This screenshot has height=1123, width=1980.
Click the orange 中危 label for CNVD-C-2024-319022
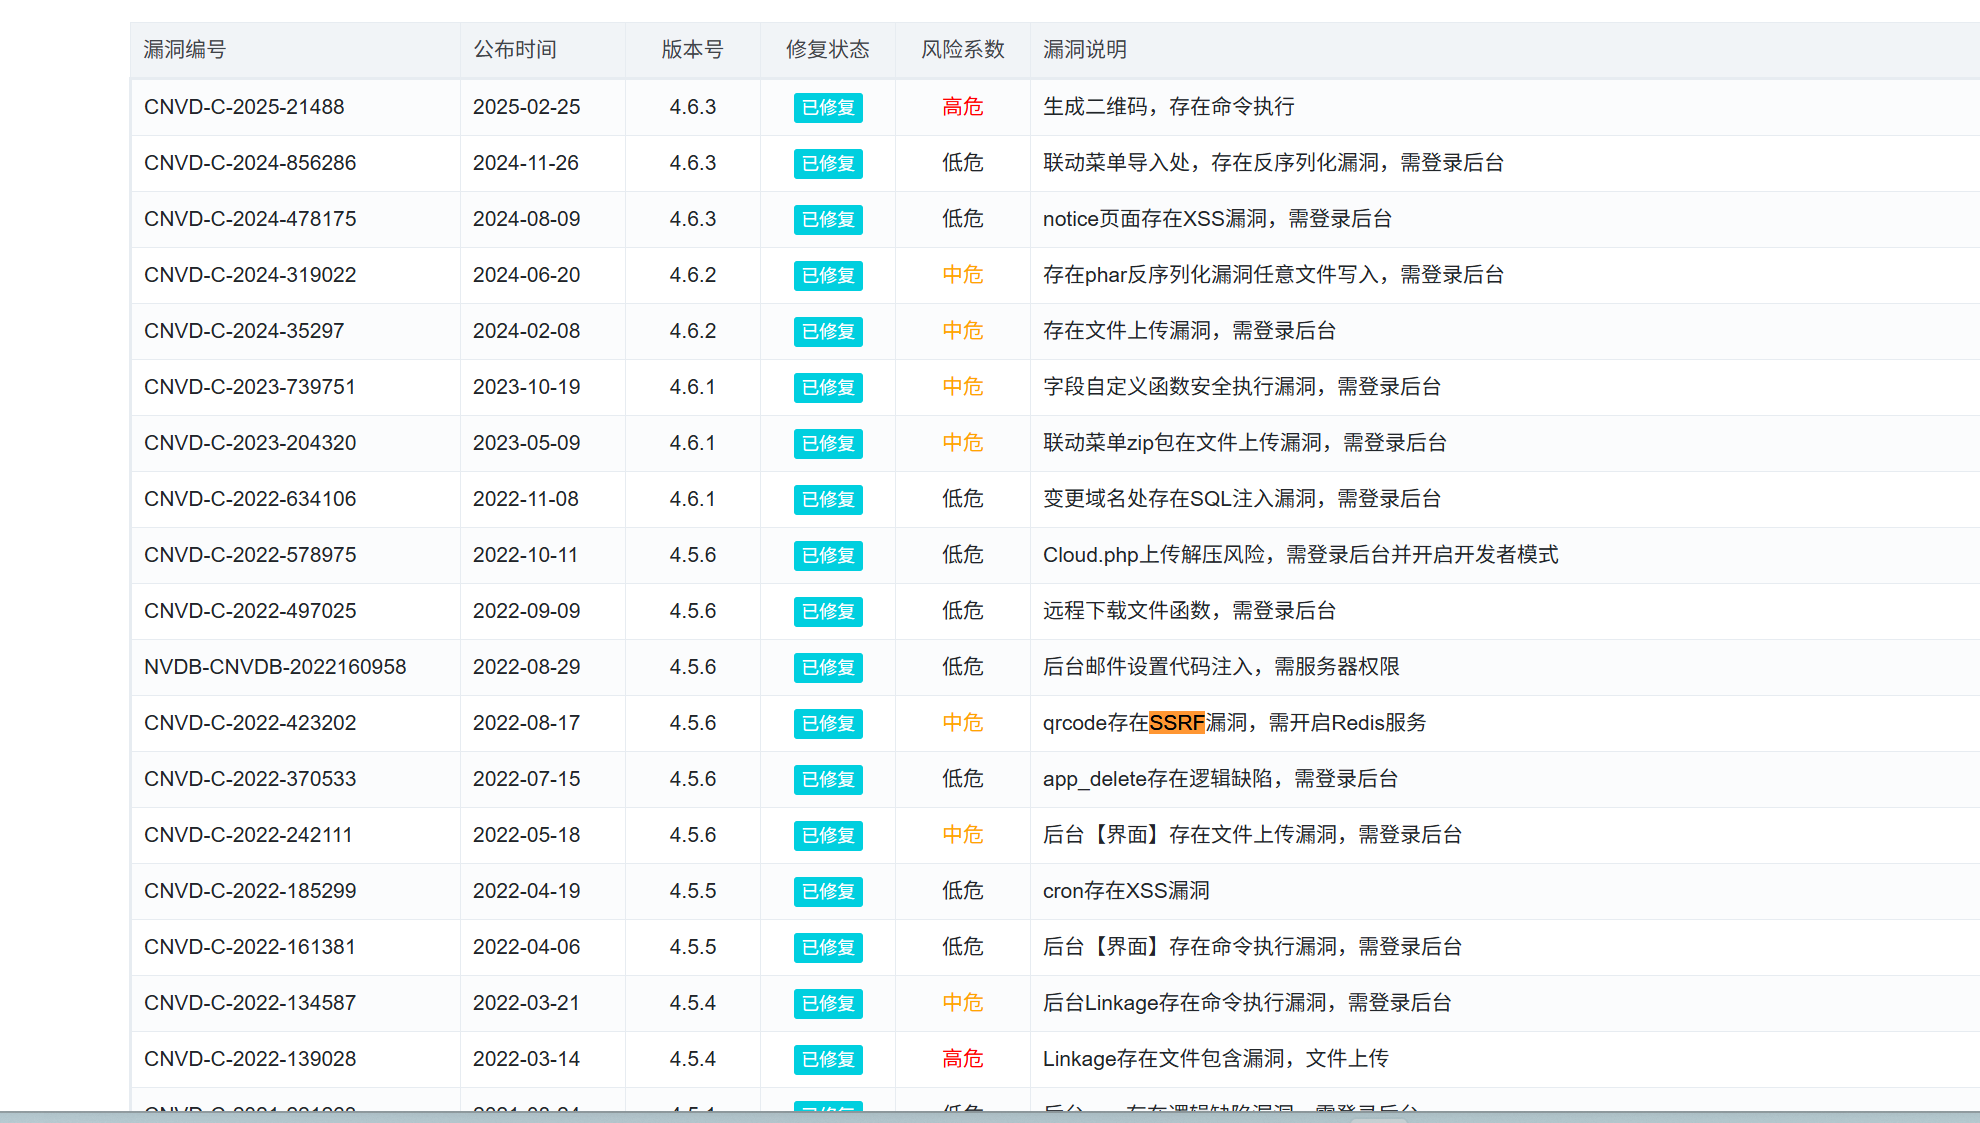point(962,275)
